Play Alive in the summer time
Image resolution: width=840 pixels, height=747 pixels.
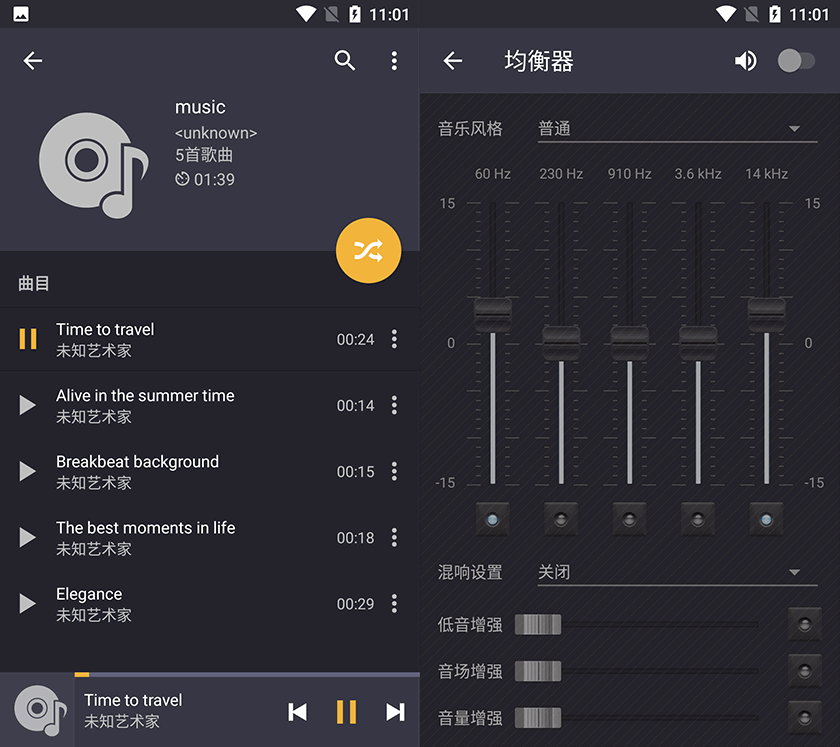pyautogui.click(x=27, y=405)
